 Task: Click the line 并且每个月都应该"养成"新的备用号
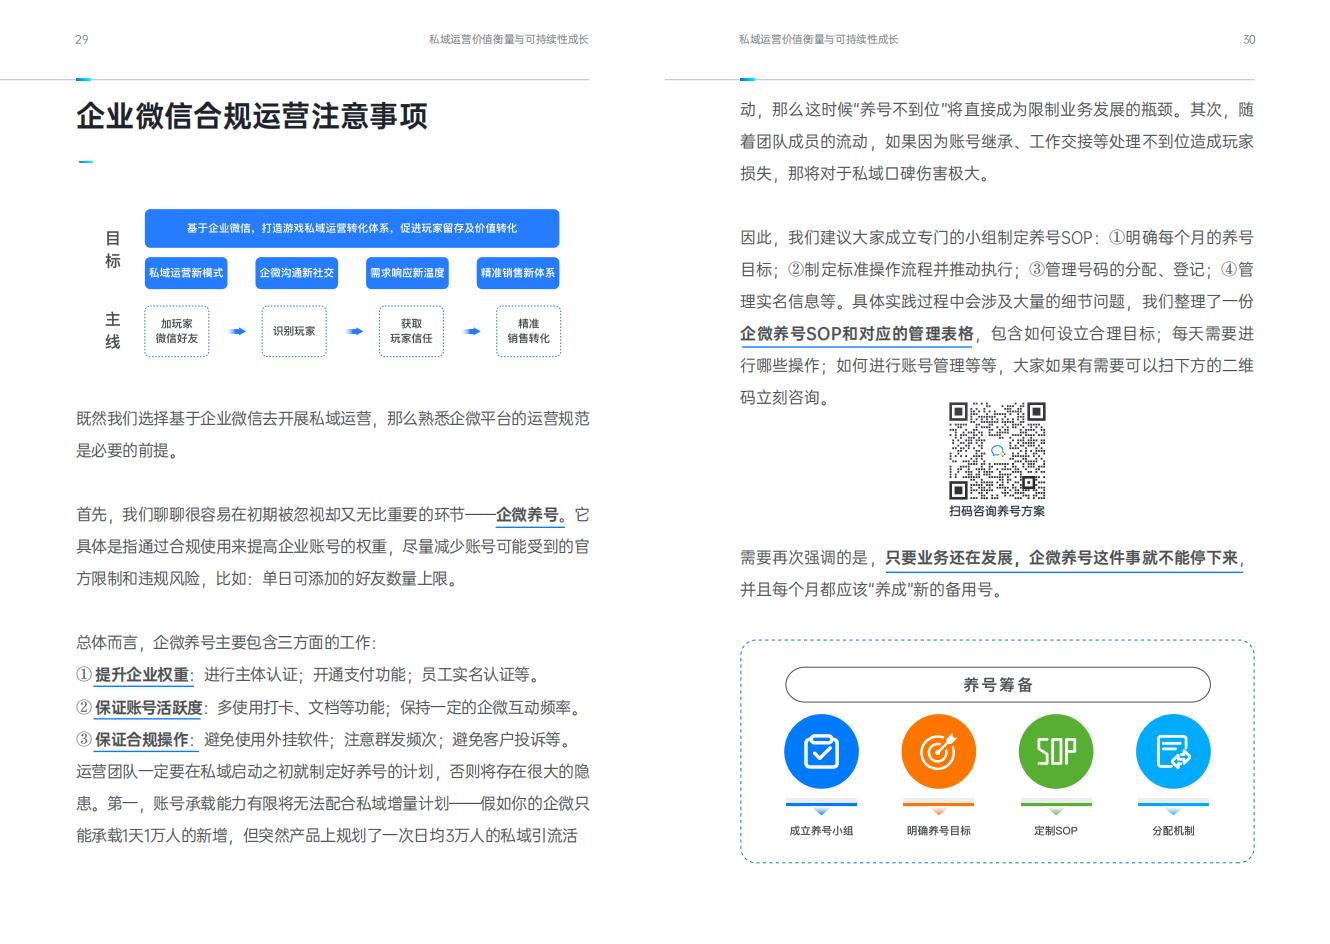point(872,590)
